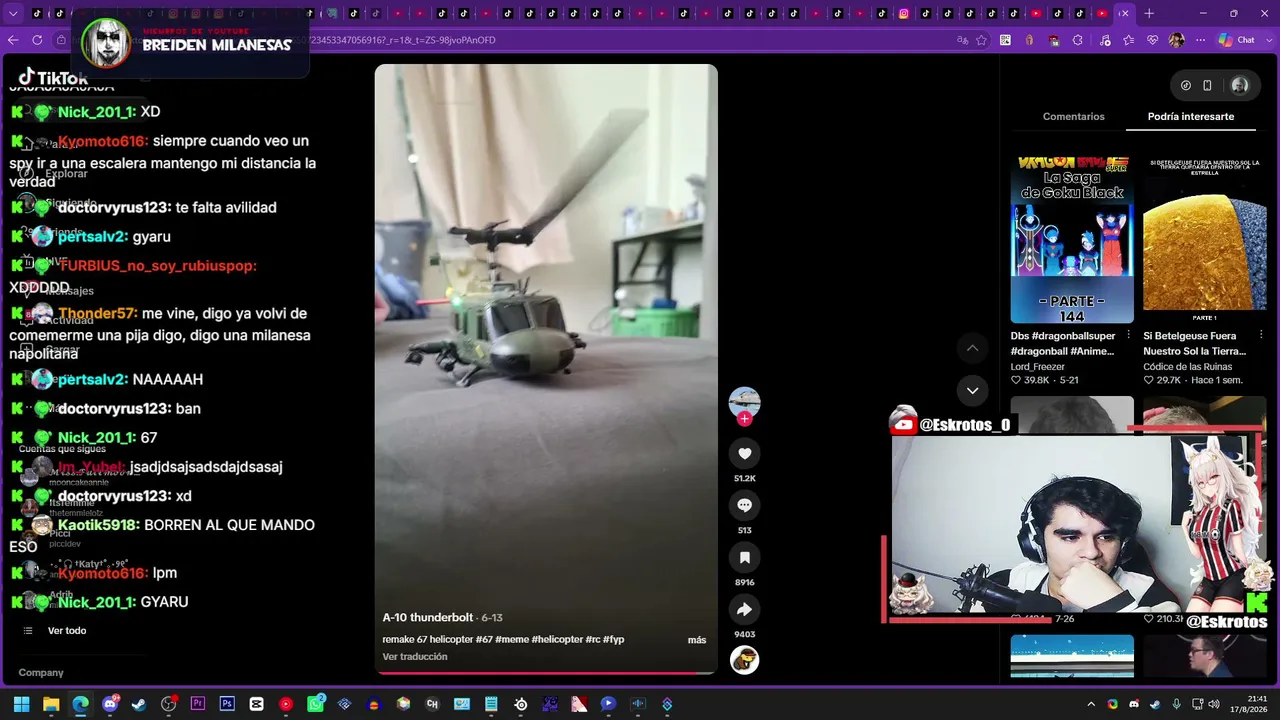Visit the Lord_Freezer channel link
This screenshot has width=1280, height=720.
(1038, 367)
